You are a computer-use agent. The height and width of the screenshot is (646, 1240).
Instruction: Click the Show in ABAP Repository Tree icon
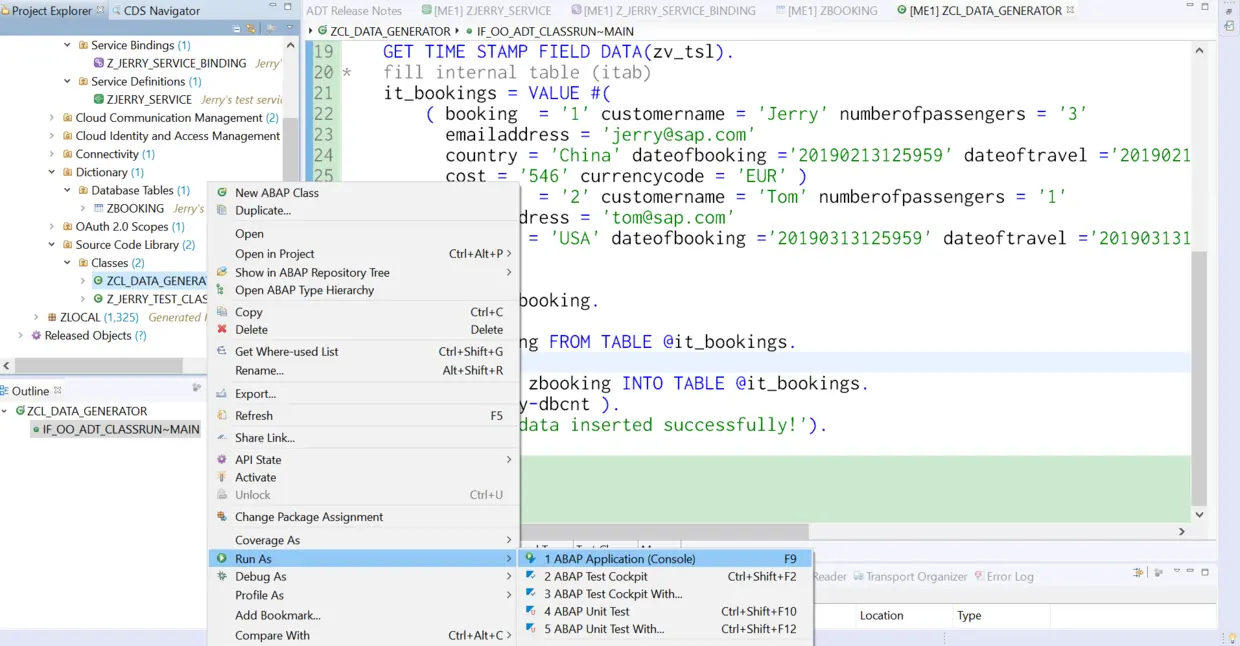(x=222, y=272)
